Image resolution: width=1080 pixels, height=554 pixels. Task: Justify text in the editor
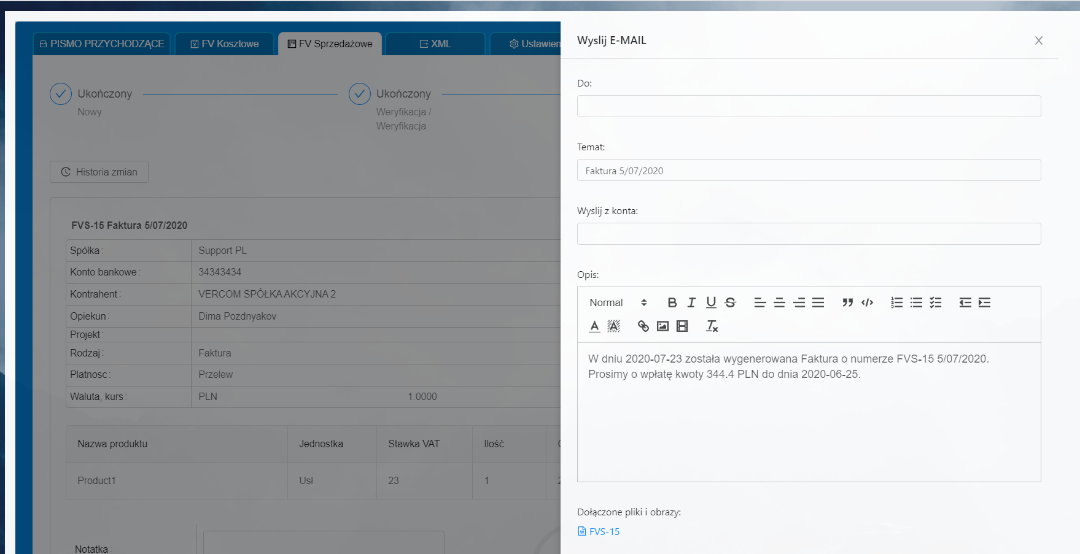(818, 302)
